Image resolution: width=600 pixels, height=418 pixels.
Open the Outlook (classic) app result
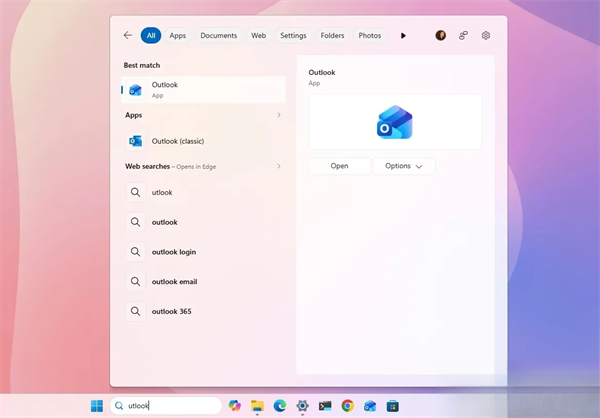pos(203,141)
